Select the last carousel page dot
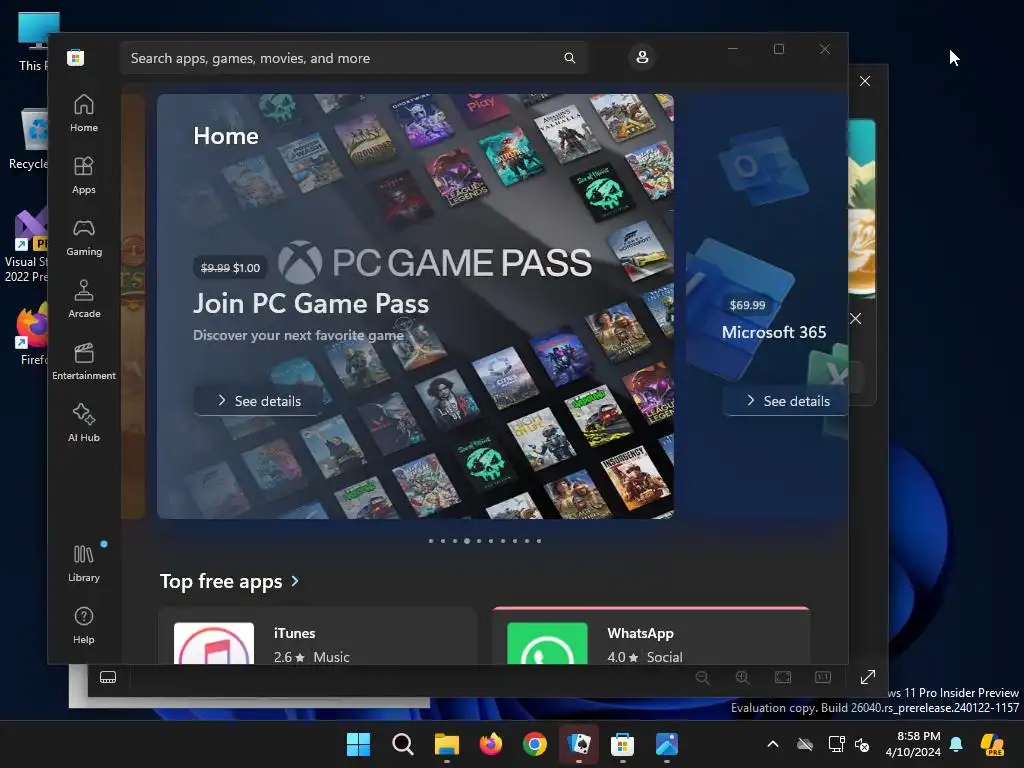 (x=539, y=541)
